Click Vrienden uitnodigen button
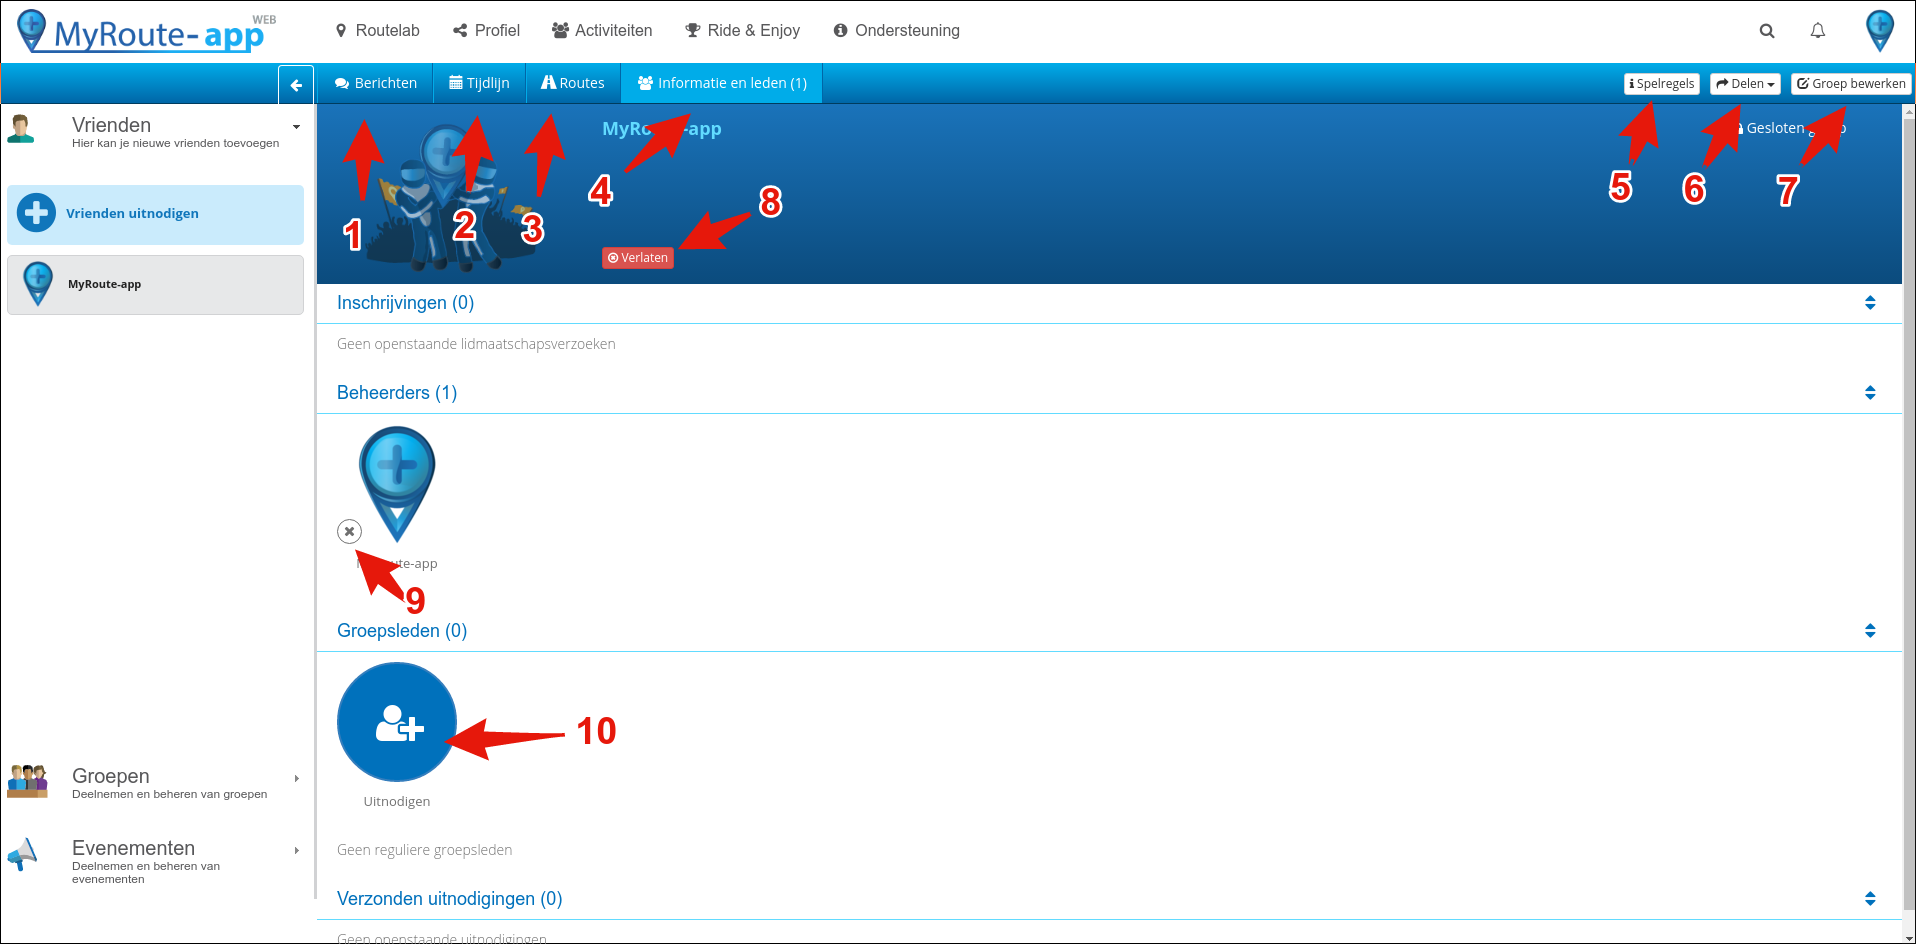Image resolution: width=1916 pixels, height=944 pixels. 155,214
